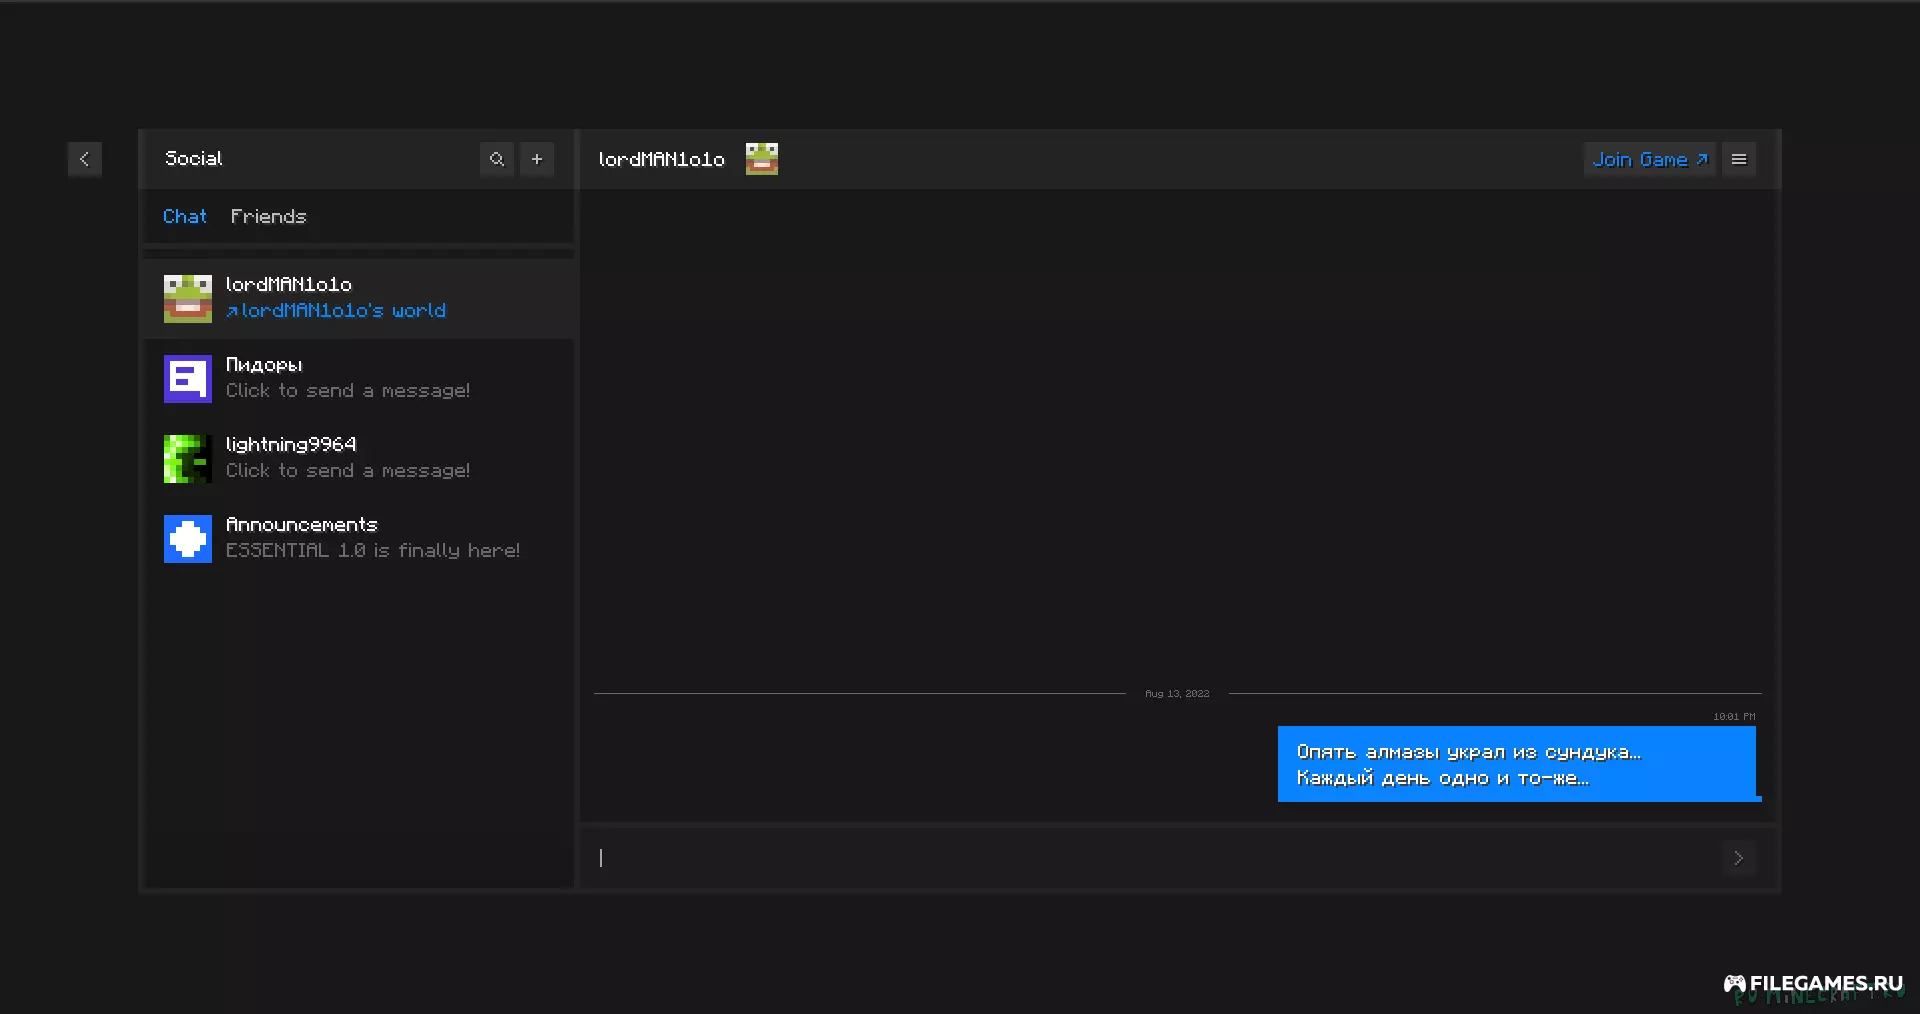
Task: Click the send message arrow icon
Action: click(x=1738, y=858)
